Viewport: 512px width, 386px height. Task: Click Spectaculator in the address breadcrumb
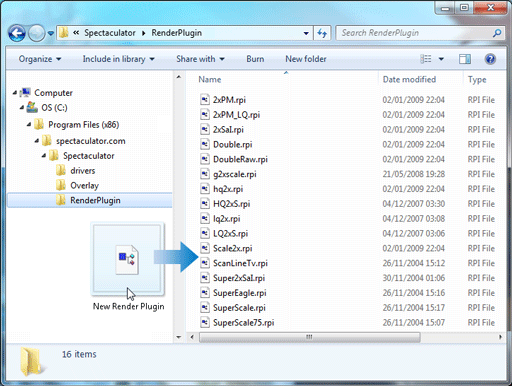pos(110,33)
